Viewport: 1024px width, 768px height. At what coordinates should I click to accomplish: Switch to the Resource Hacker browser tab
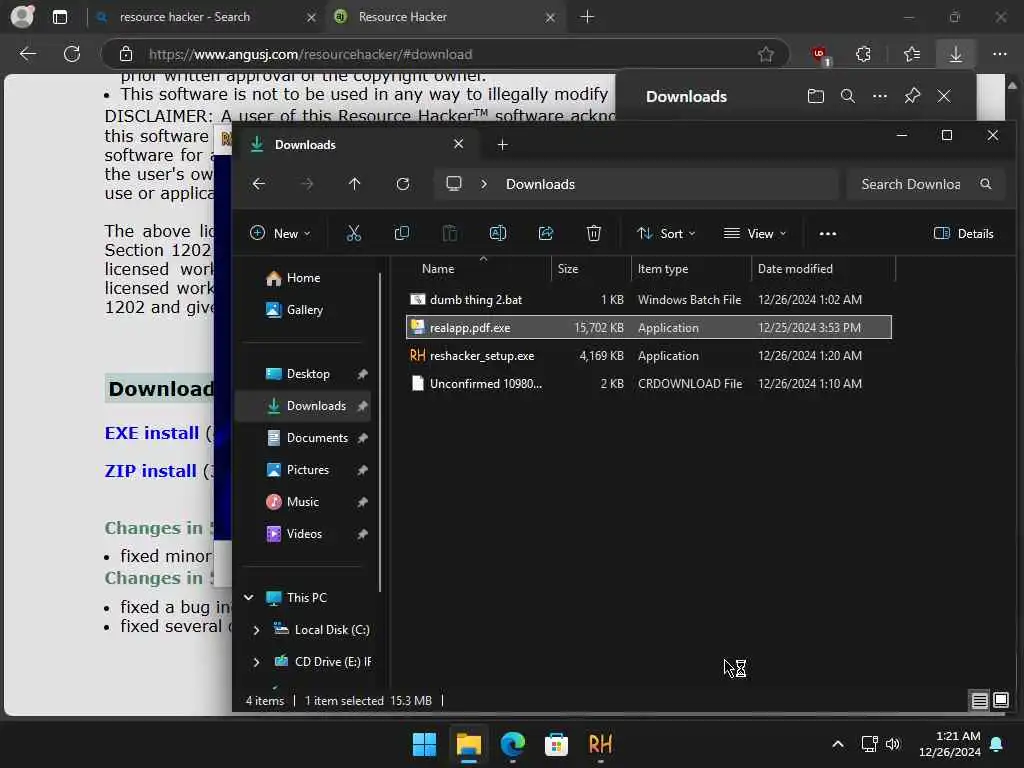tap(444, 17)
